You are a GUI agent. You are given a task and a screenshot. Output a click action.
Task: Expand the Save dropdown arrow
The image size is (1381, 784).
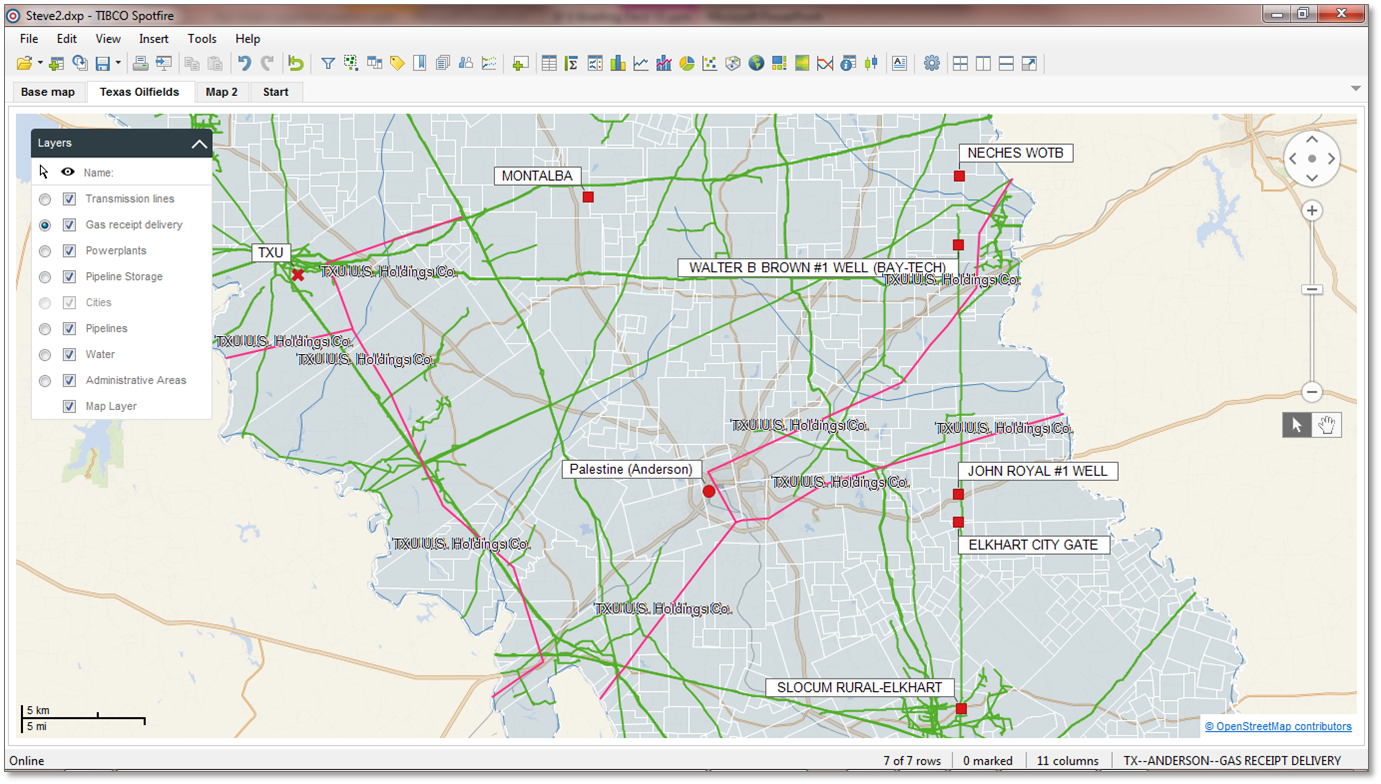(118, 64)
